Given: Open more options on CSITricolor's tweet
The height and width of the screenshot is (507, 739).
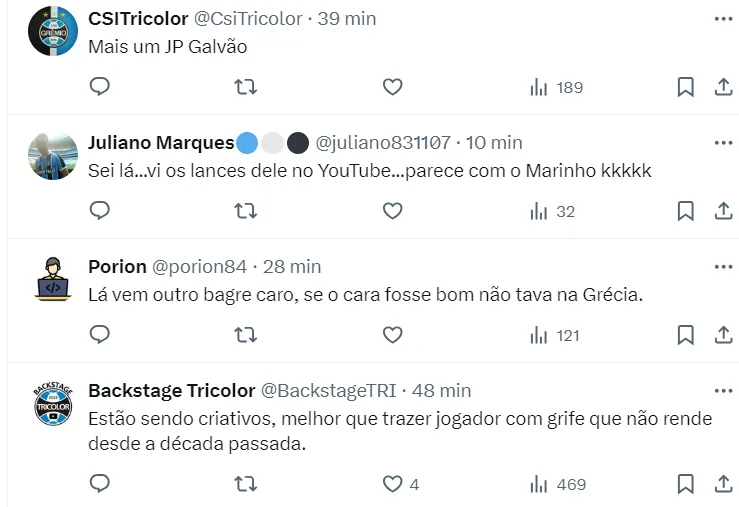Looking at the screenshot, I should [x=723, y=19].
